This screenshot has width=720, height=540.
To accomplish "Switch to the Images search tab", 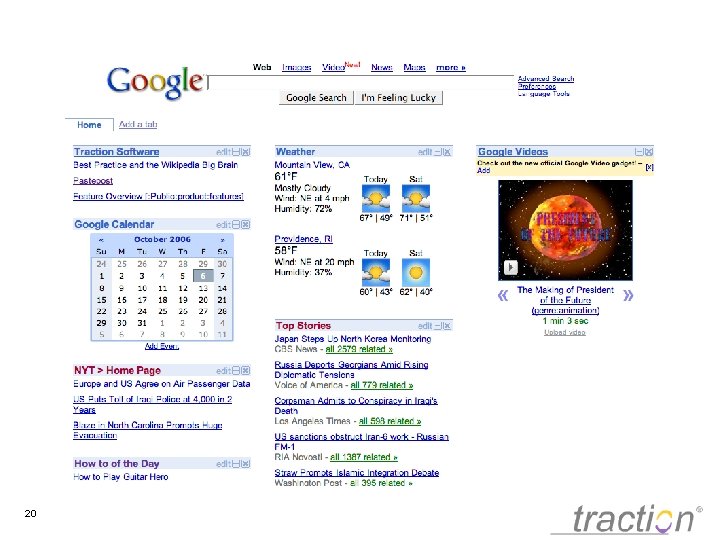I will click(297, 68).
